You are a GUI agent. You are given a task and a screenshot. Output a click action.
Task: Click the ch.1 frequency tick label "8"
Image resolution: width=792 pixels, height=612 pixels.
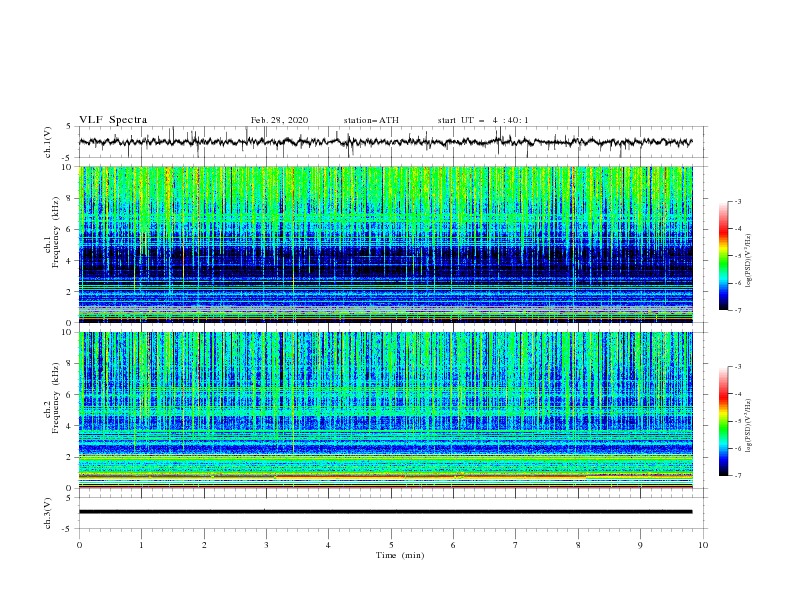tap(70, 198)
